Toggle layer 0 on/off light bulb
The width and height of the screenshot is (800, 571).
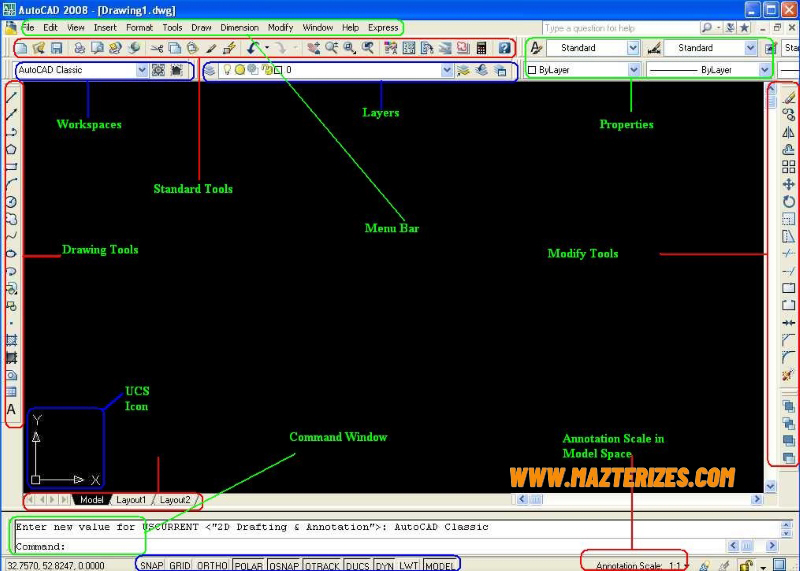point(227,70)
